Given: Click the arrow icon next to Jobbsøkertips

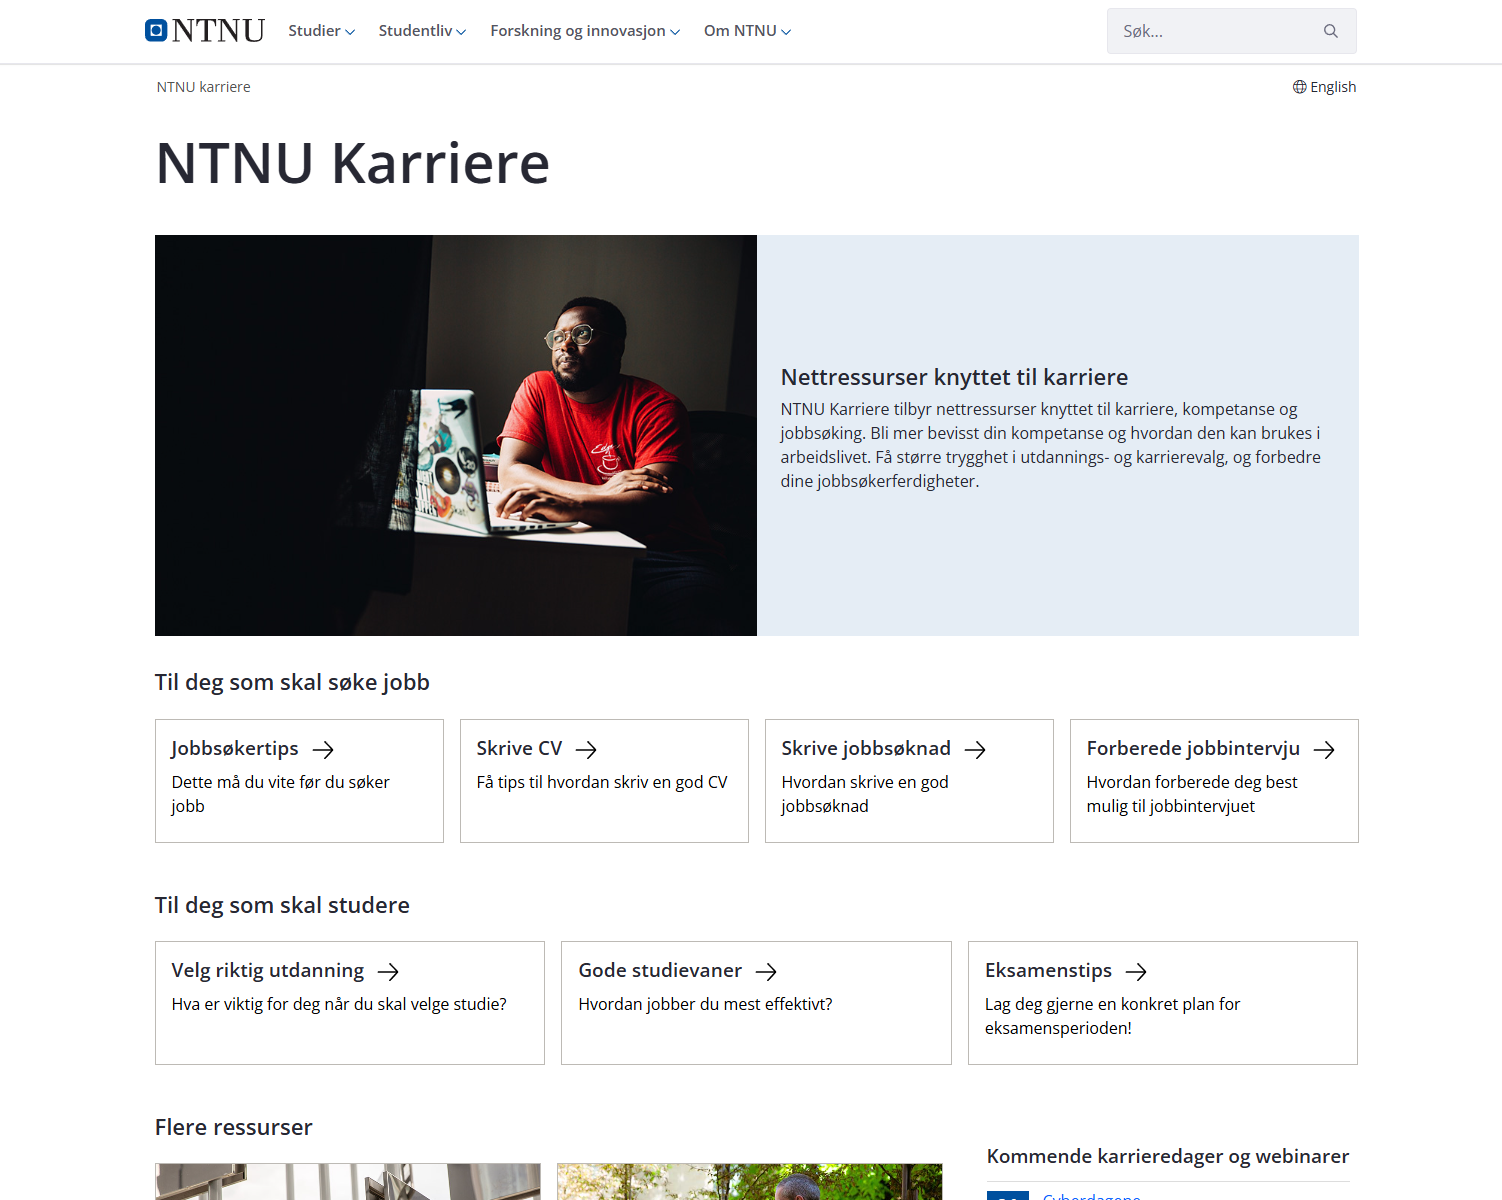Looking at the screenshot, I should tap(323, 750).
